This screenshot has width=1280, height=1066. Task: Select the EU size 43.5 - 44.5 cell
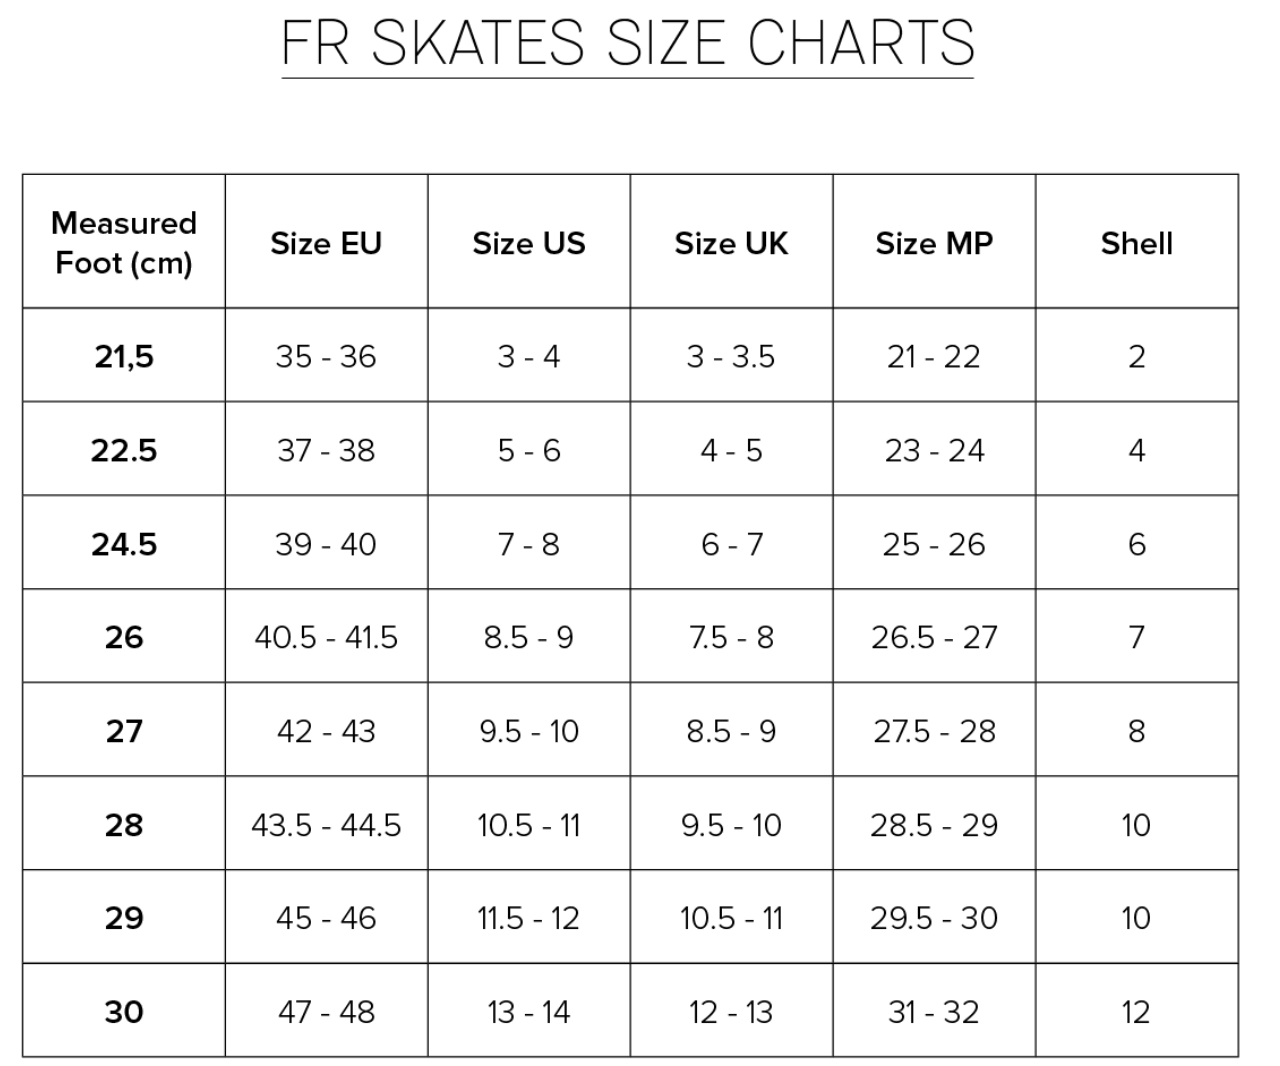(x=326, y=825)
